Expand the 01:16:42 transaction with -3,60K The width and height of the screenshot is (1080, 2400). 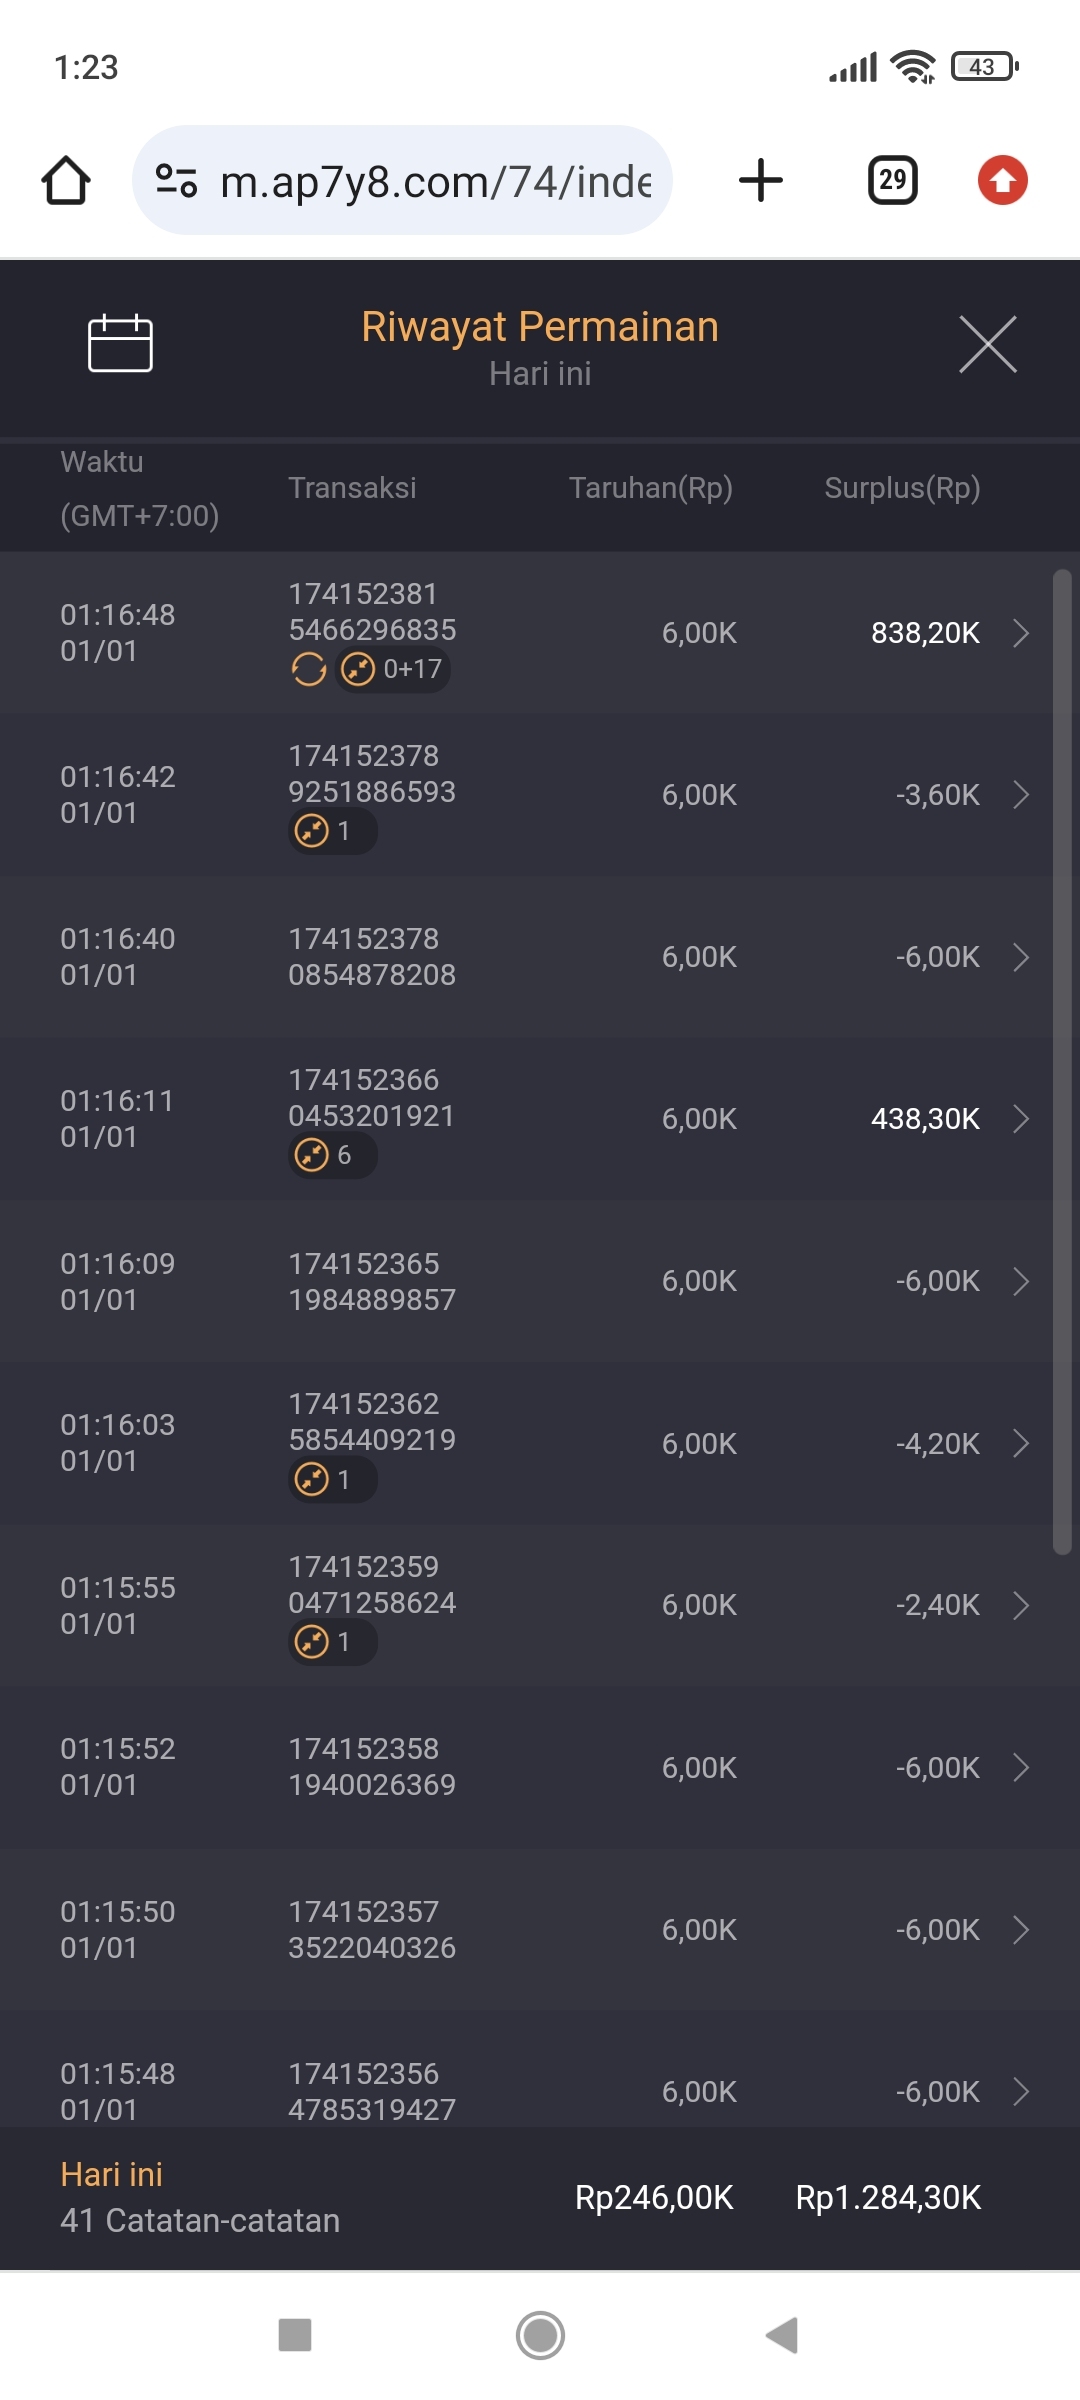[x=1020, y=795]
